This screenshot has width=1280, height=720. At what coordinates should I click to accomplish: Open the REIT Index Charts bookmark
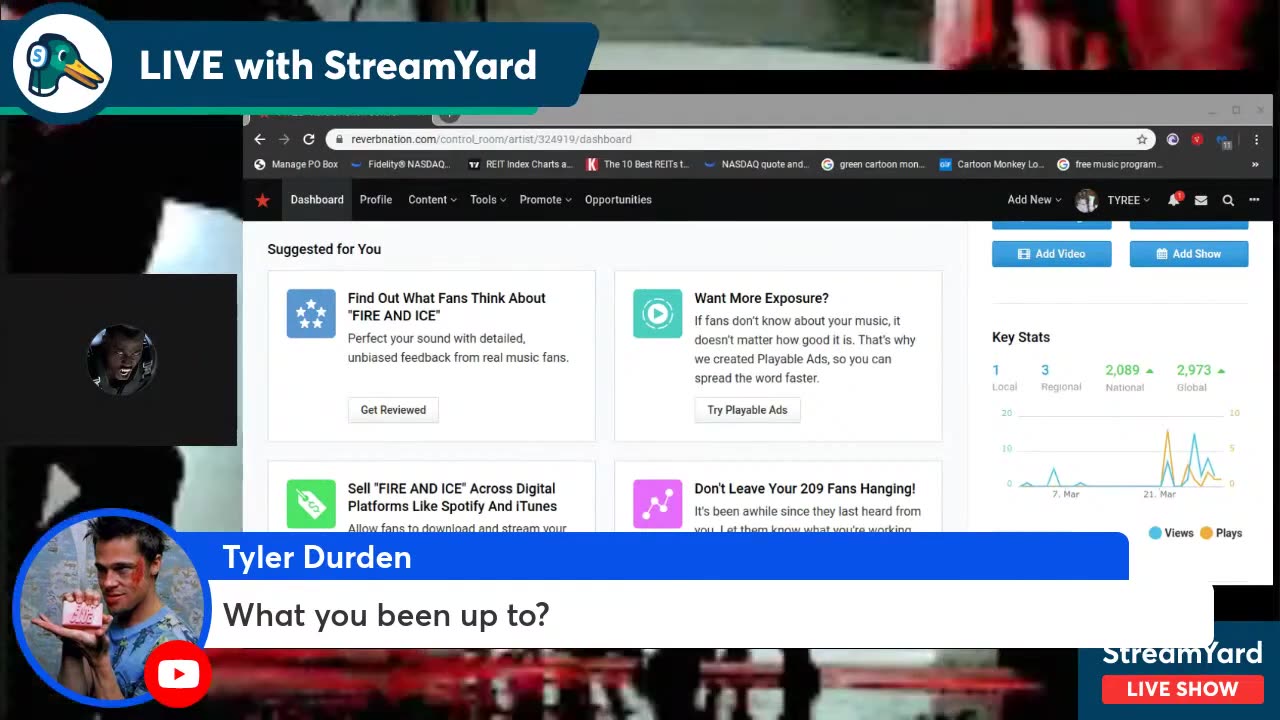[520, 164]
